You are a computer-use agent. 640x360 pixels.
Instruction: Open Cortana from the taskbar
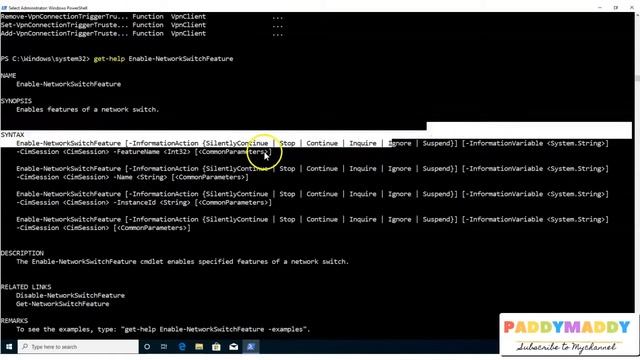pyautogui.click(x=147, y=347)
